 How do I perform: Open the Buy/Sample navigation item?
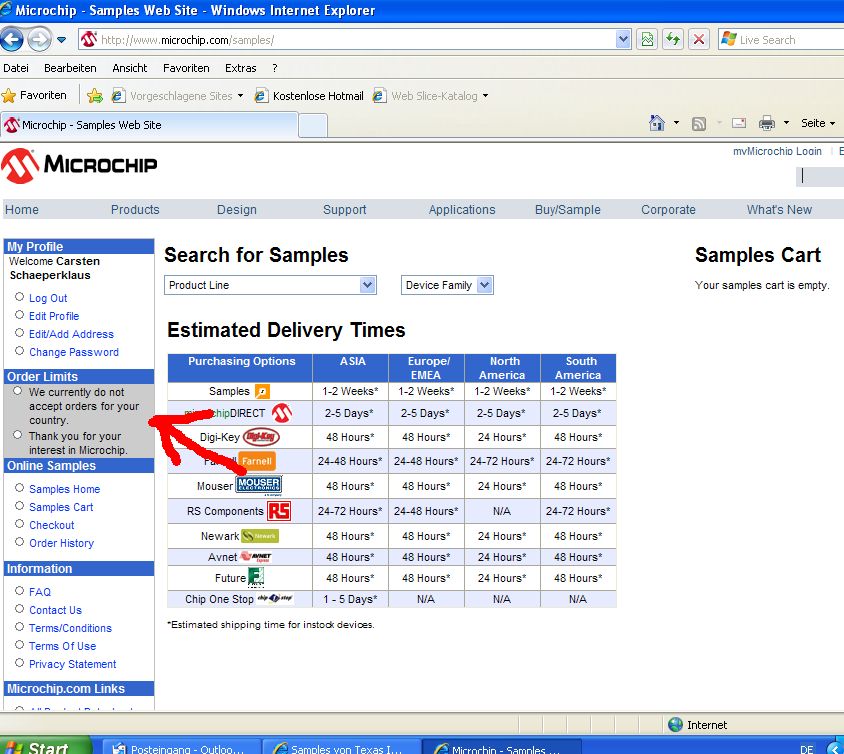click(568, 210)
